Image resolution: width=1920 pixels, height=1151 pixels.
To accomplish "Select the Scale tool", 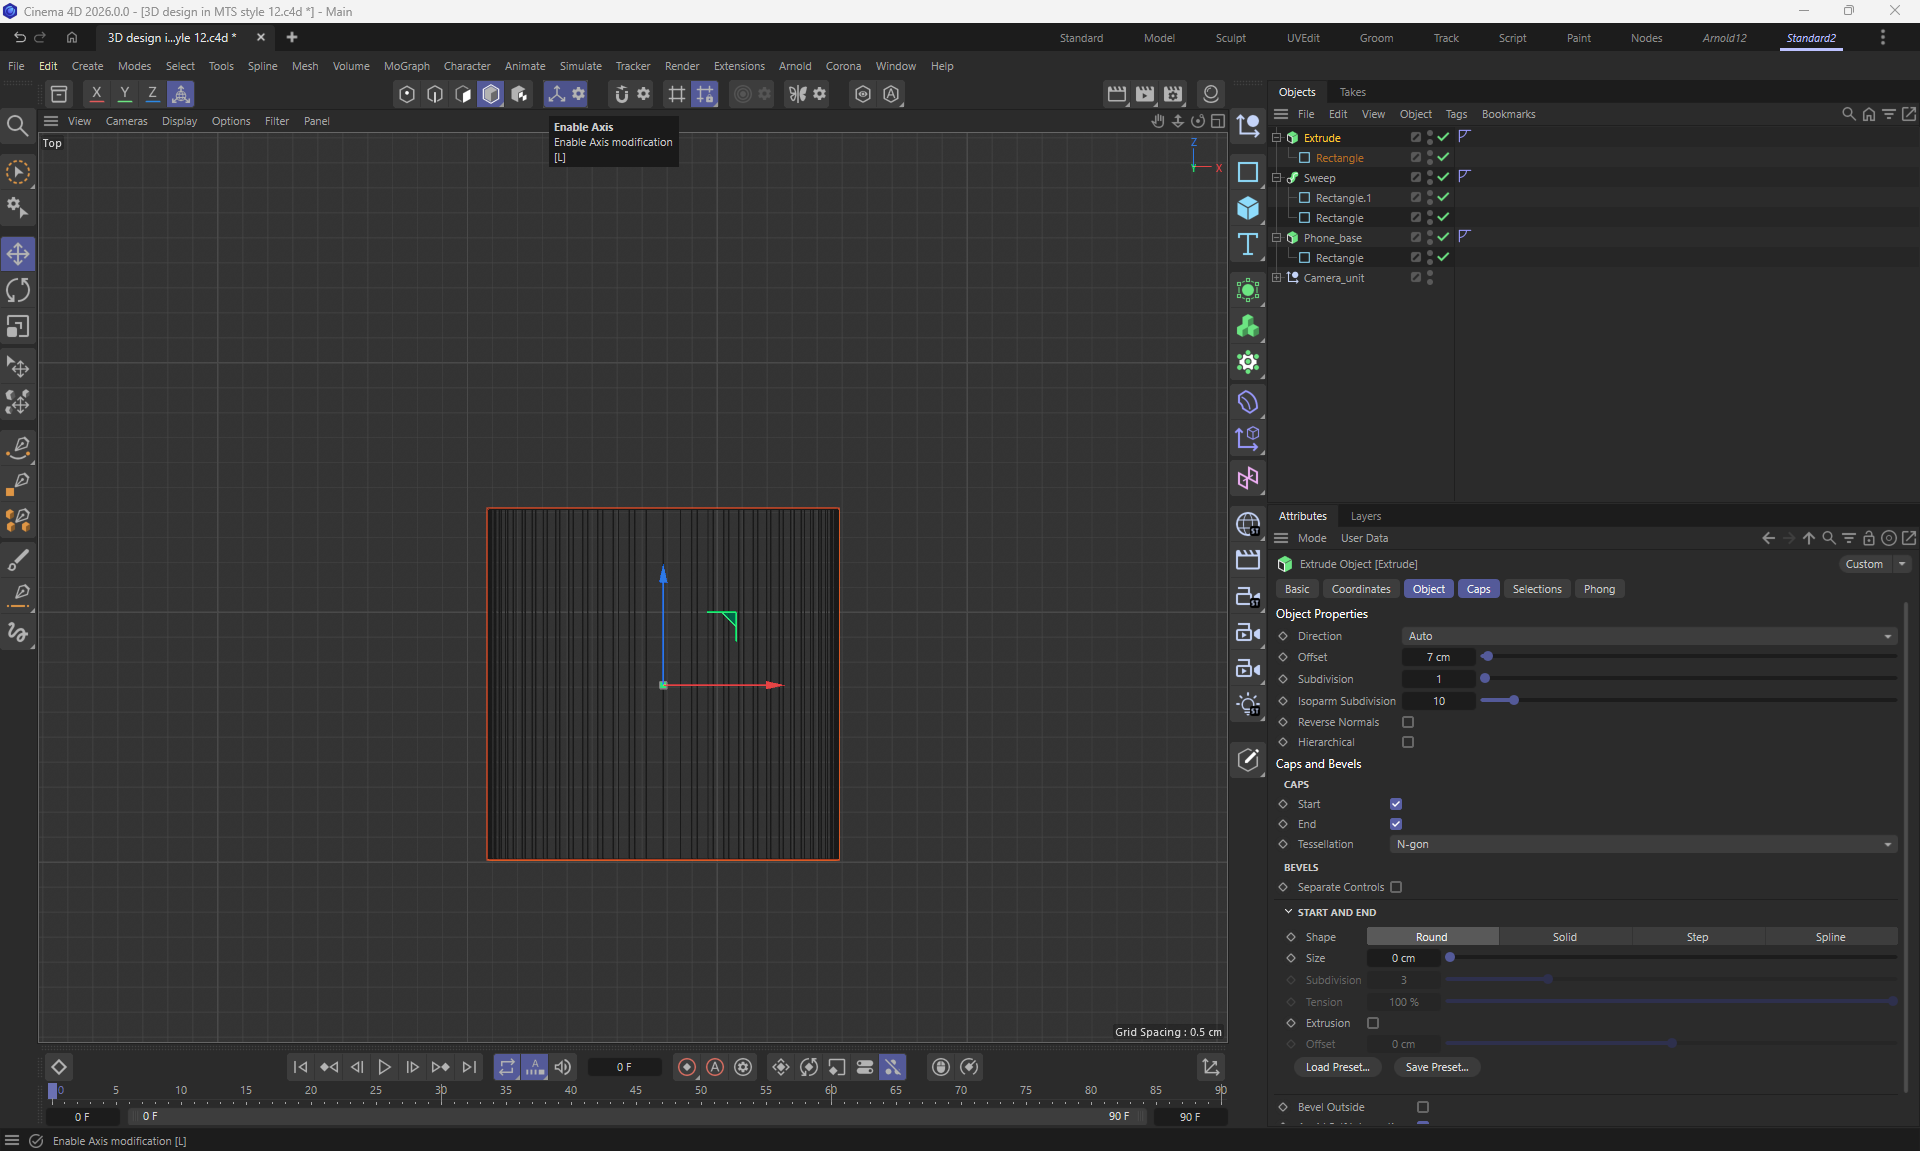I will [x=18, y=327].
